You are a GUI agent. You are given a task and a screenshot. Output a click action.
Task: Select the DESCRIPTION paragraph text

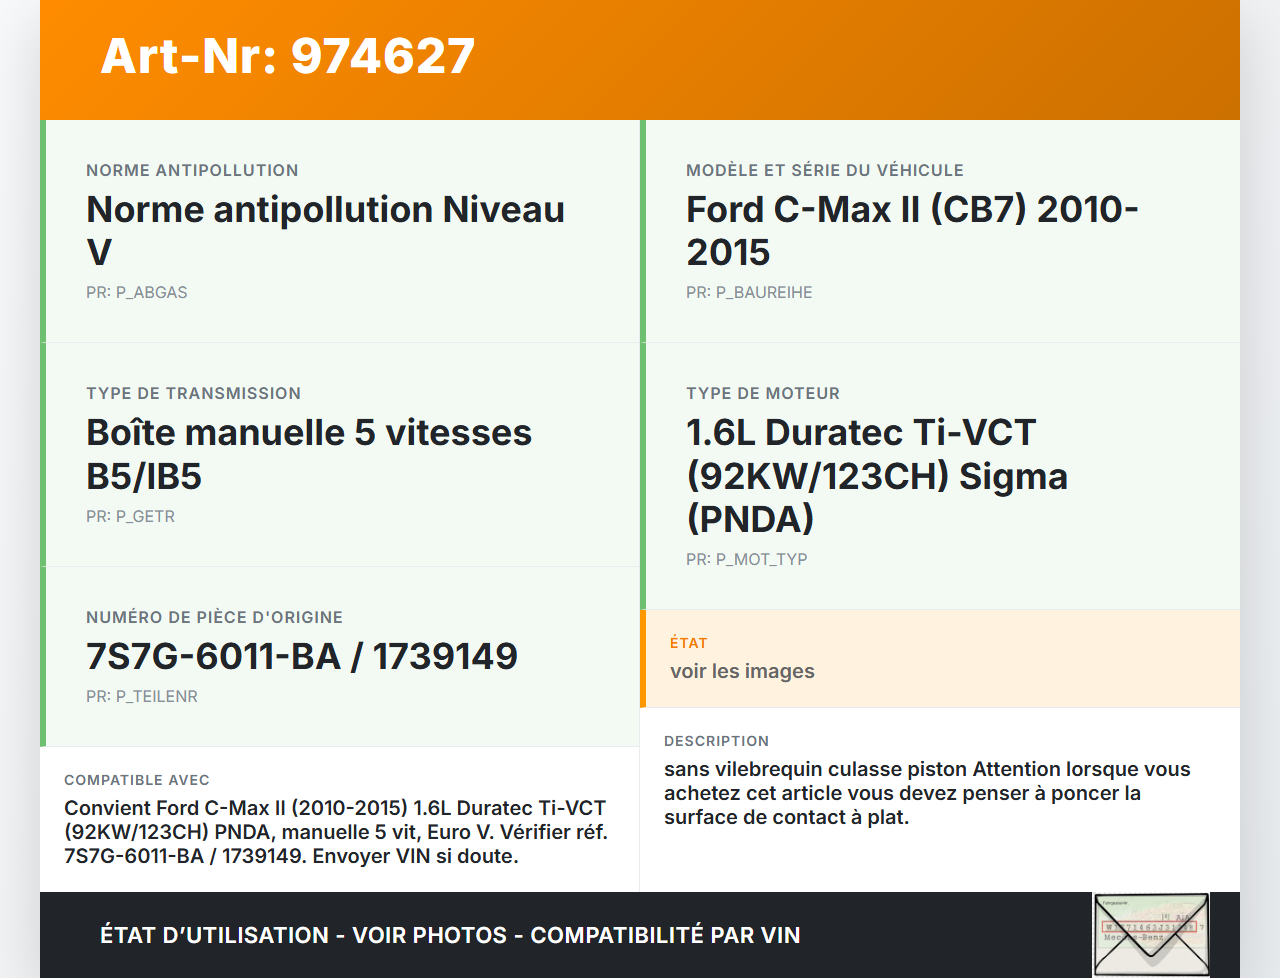coord(927,792)
